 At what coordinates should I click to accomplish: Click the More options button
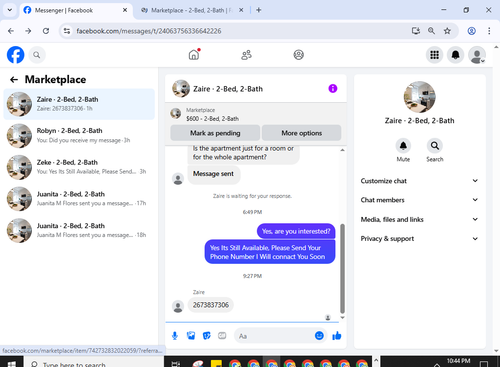coord(302,133)
